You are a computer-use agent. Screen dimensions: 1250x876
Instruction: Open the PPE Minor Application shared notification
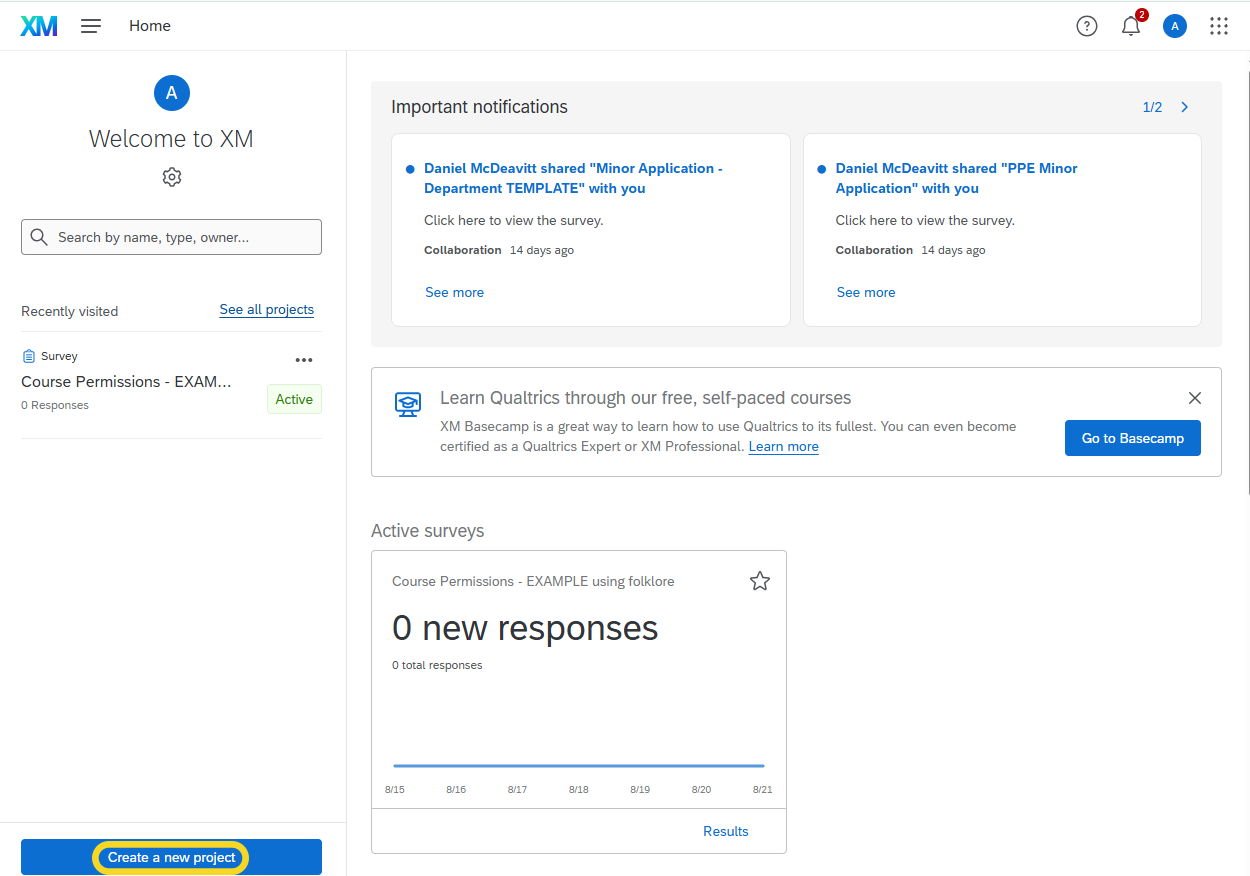tap(956, 178)
